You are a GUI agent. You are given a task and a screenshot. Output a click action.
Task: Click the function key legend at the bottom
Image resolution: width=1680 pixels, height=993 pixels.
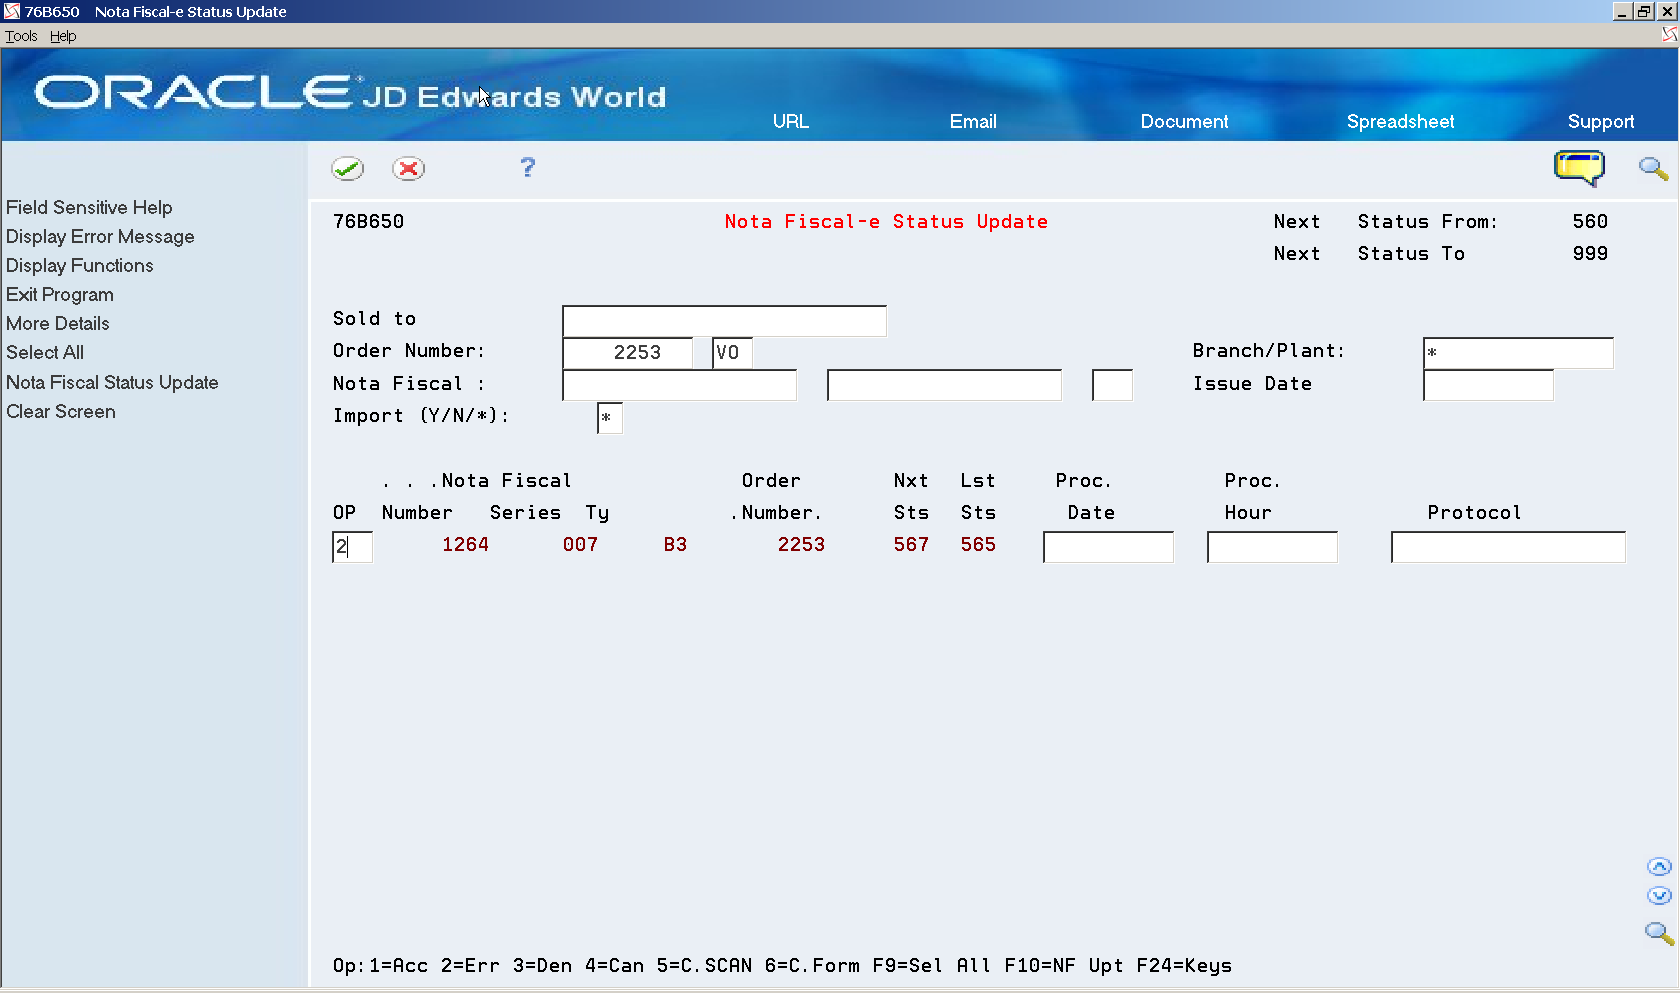tap(782, 966)
